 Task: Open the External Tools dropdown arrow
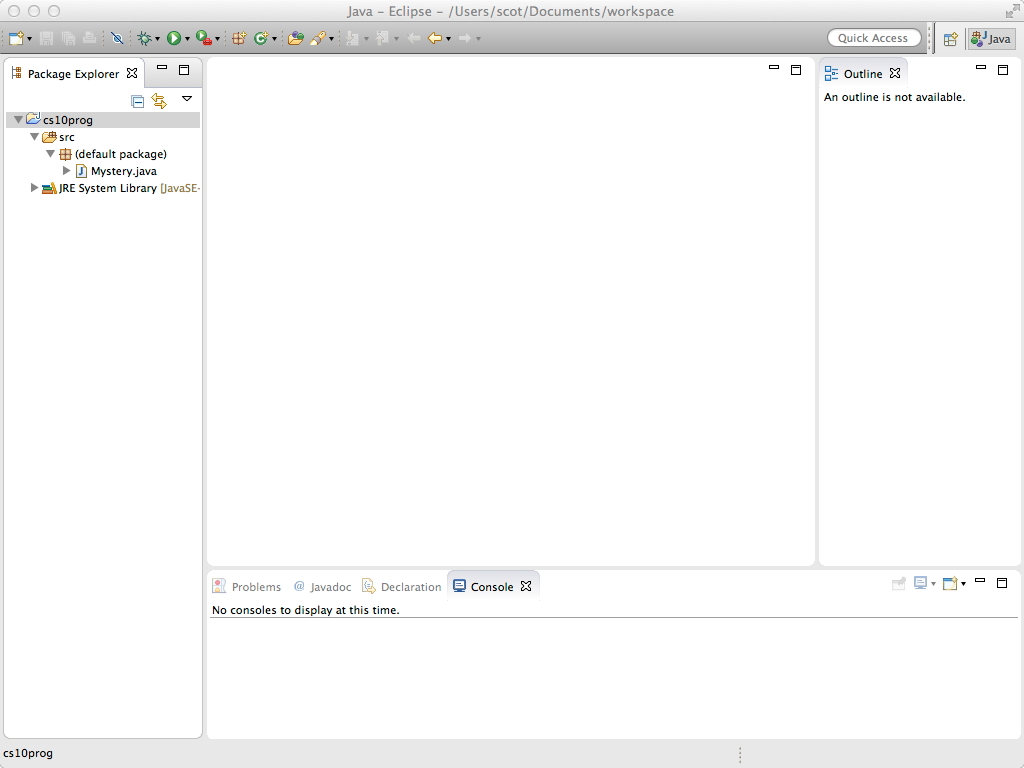(x=217, y=39)
